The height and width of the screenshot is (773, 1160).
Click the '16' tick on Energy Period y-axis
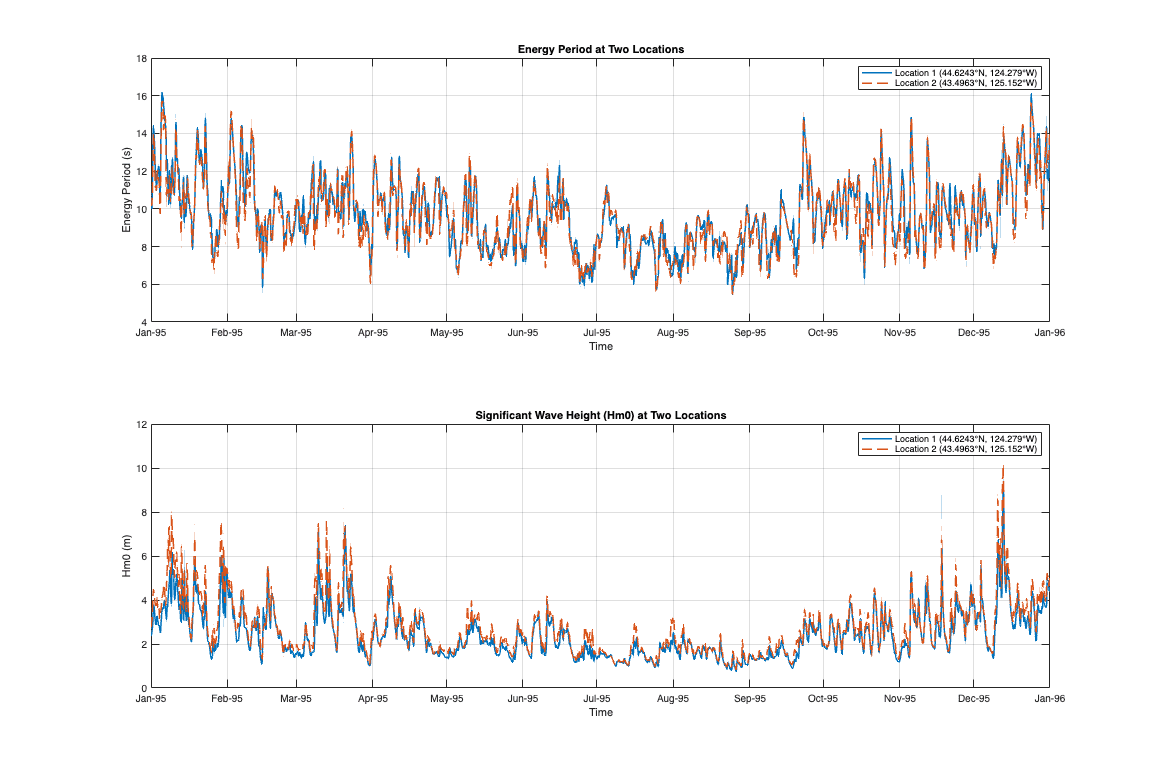point(142,96)
